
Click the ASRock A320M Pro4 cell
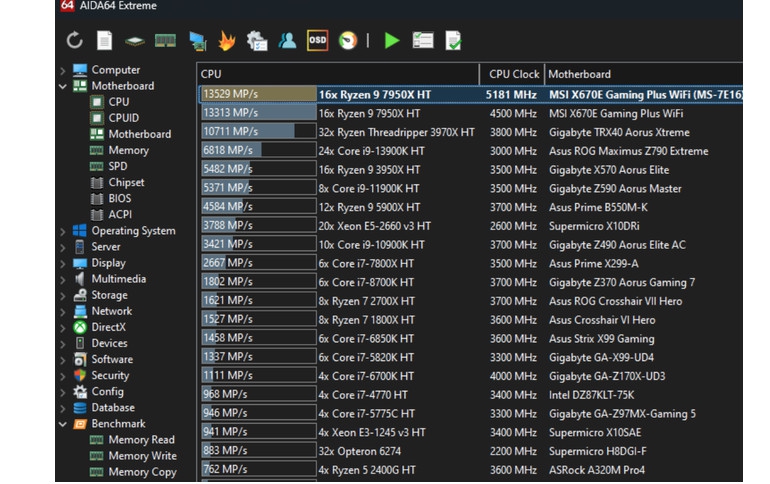597,470
